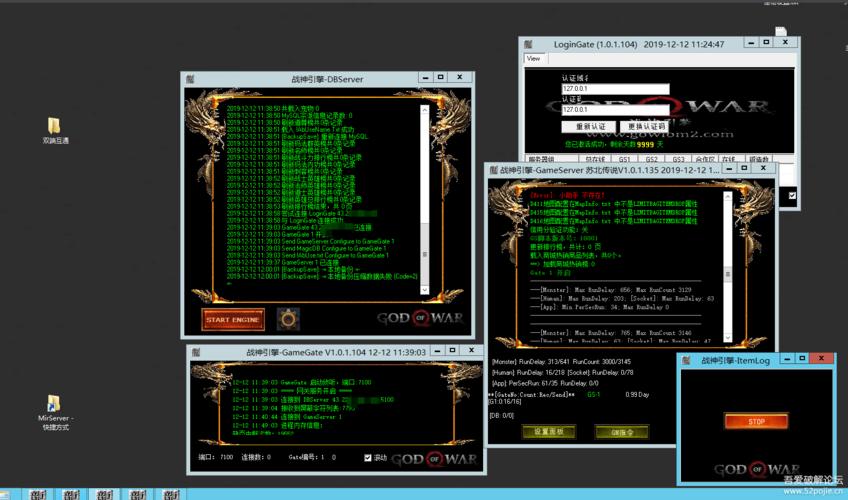Viewport: 848px width, 500px height.
Task: Select the 双擎互通 folder on desktop
Action: click(x=54, y=131)
